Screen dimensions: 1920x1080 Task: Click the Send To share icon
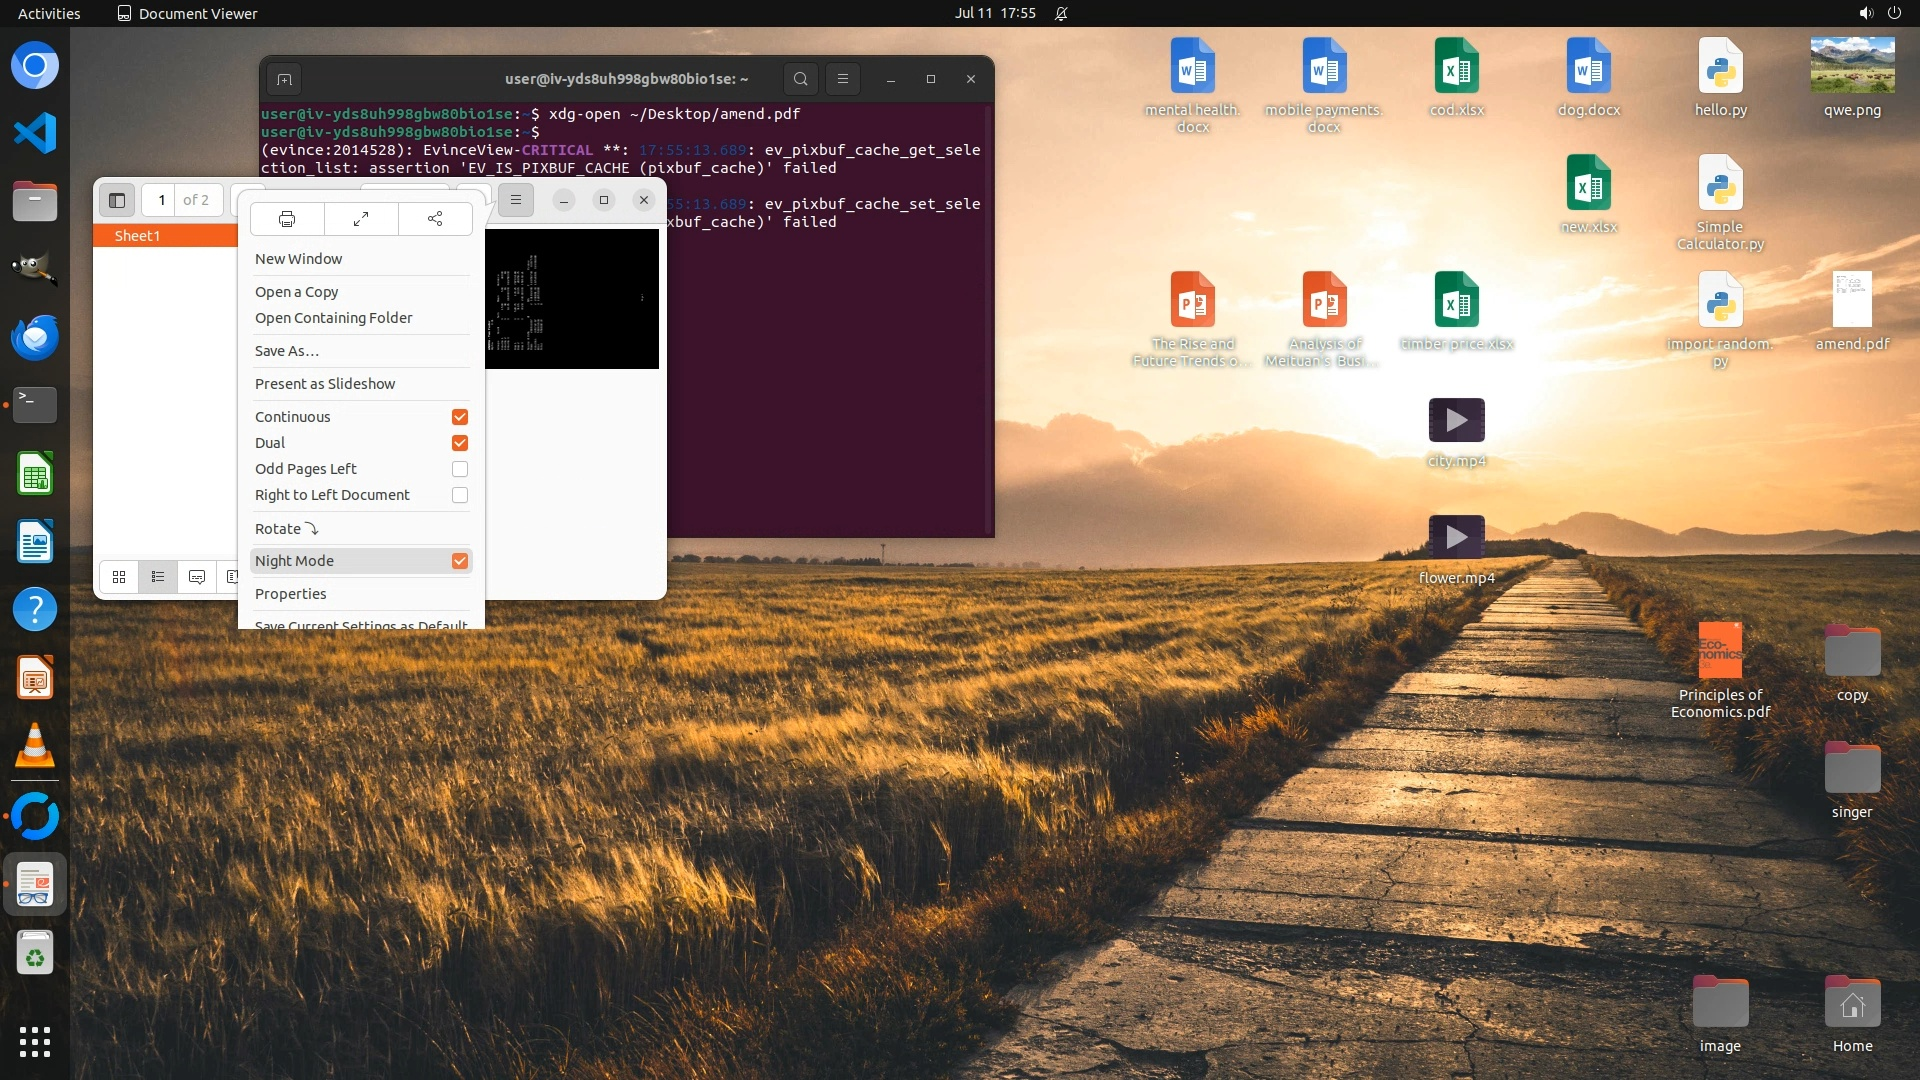[x=435, y=219]
